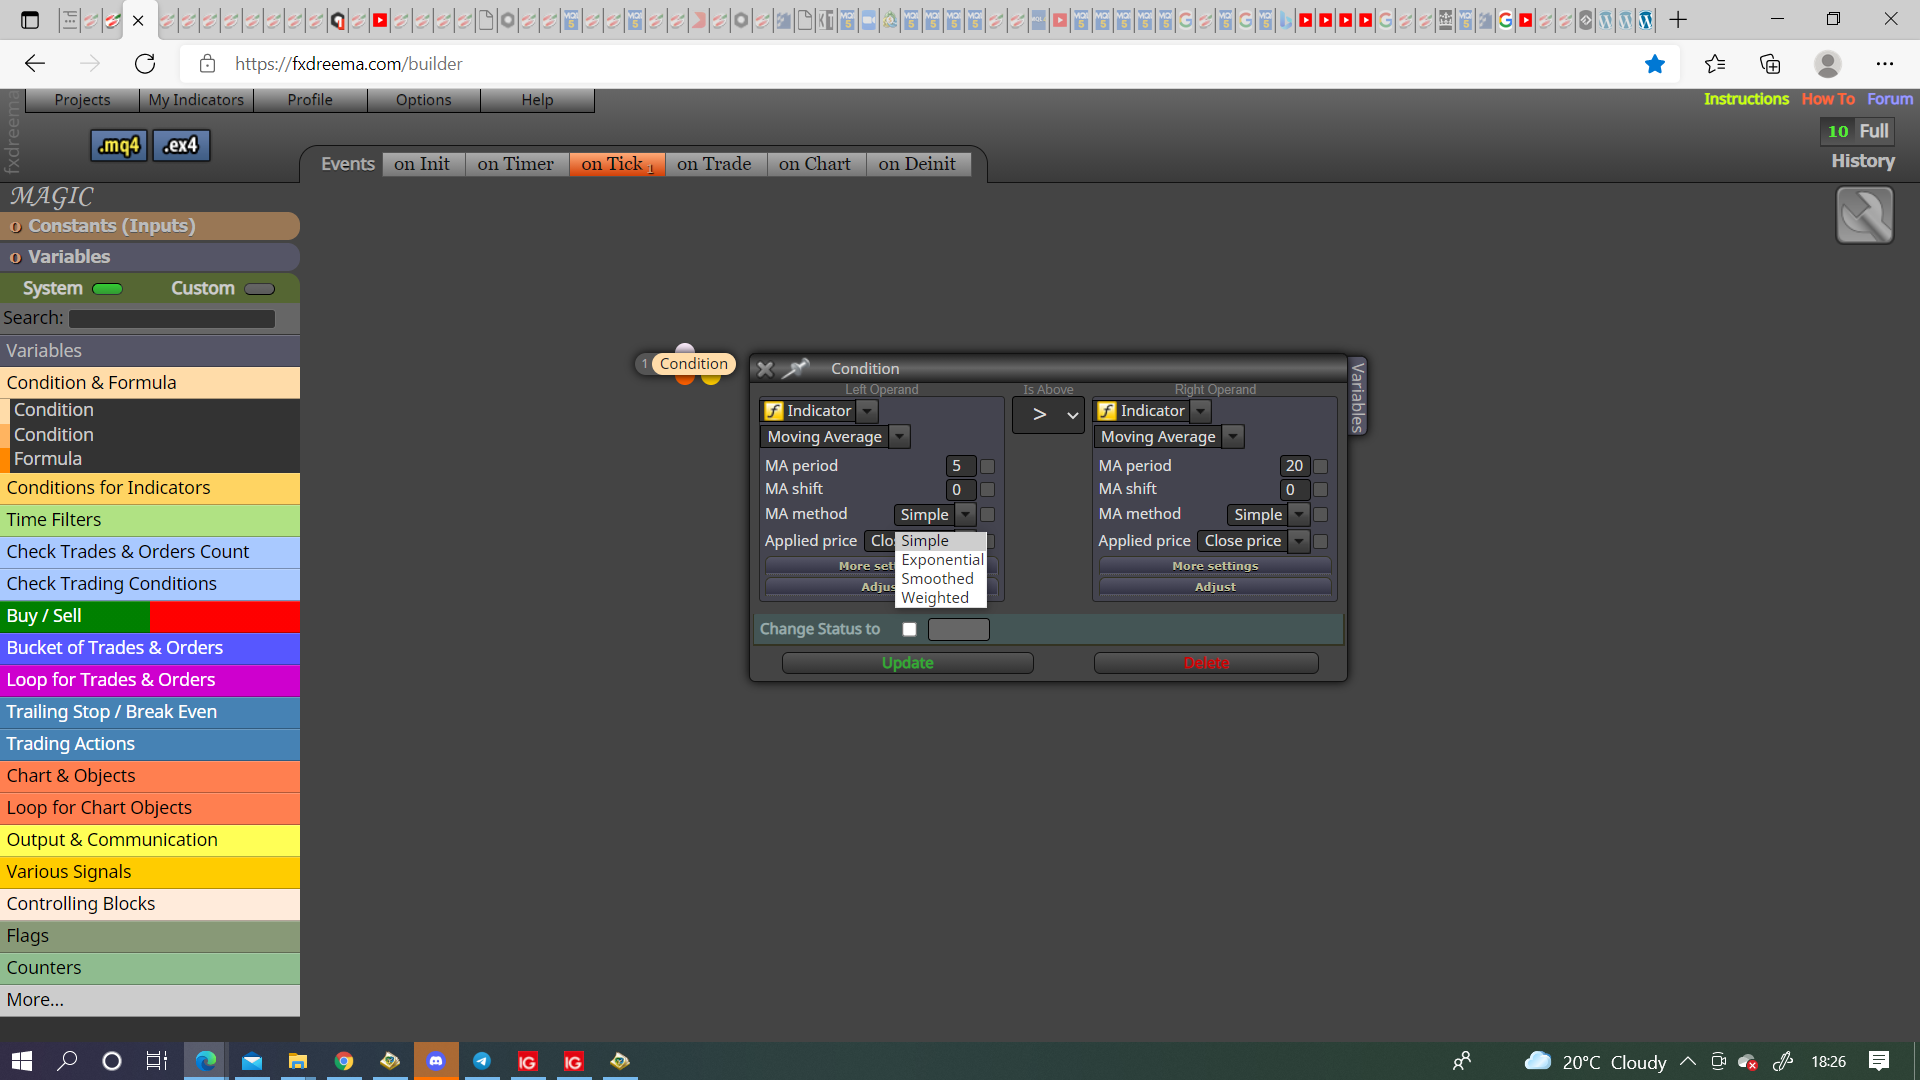Screen dimensions: 1920x1080
Task: Click the green Update button
Action: [x=908, y=663]
